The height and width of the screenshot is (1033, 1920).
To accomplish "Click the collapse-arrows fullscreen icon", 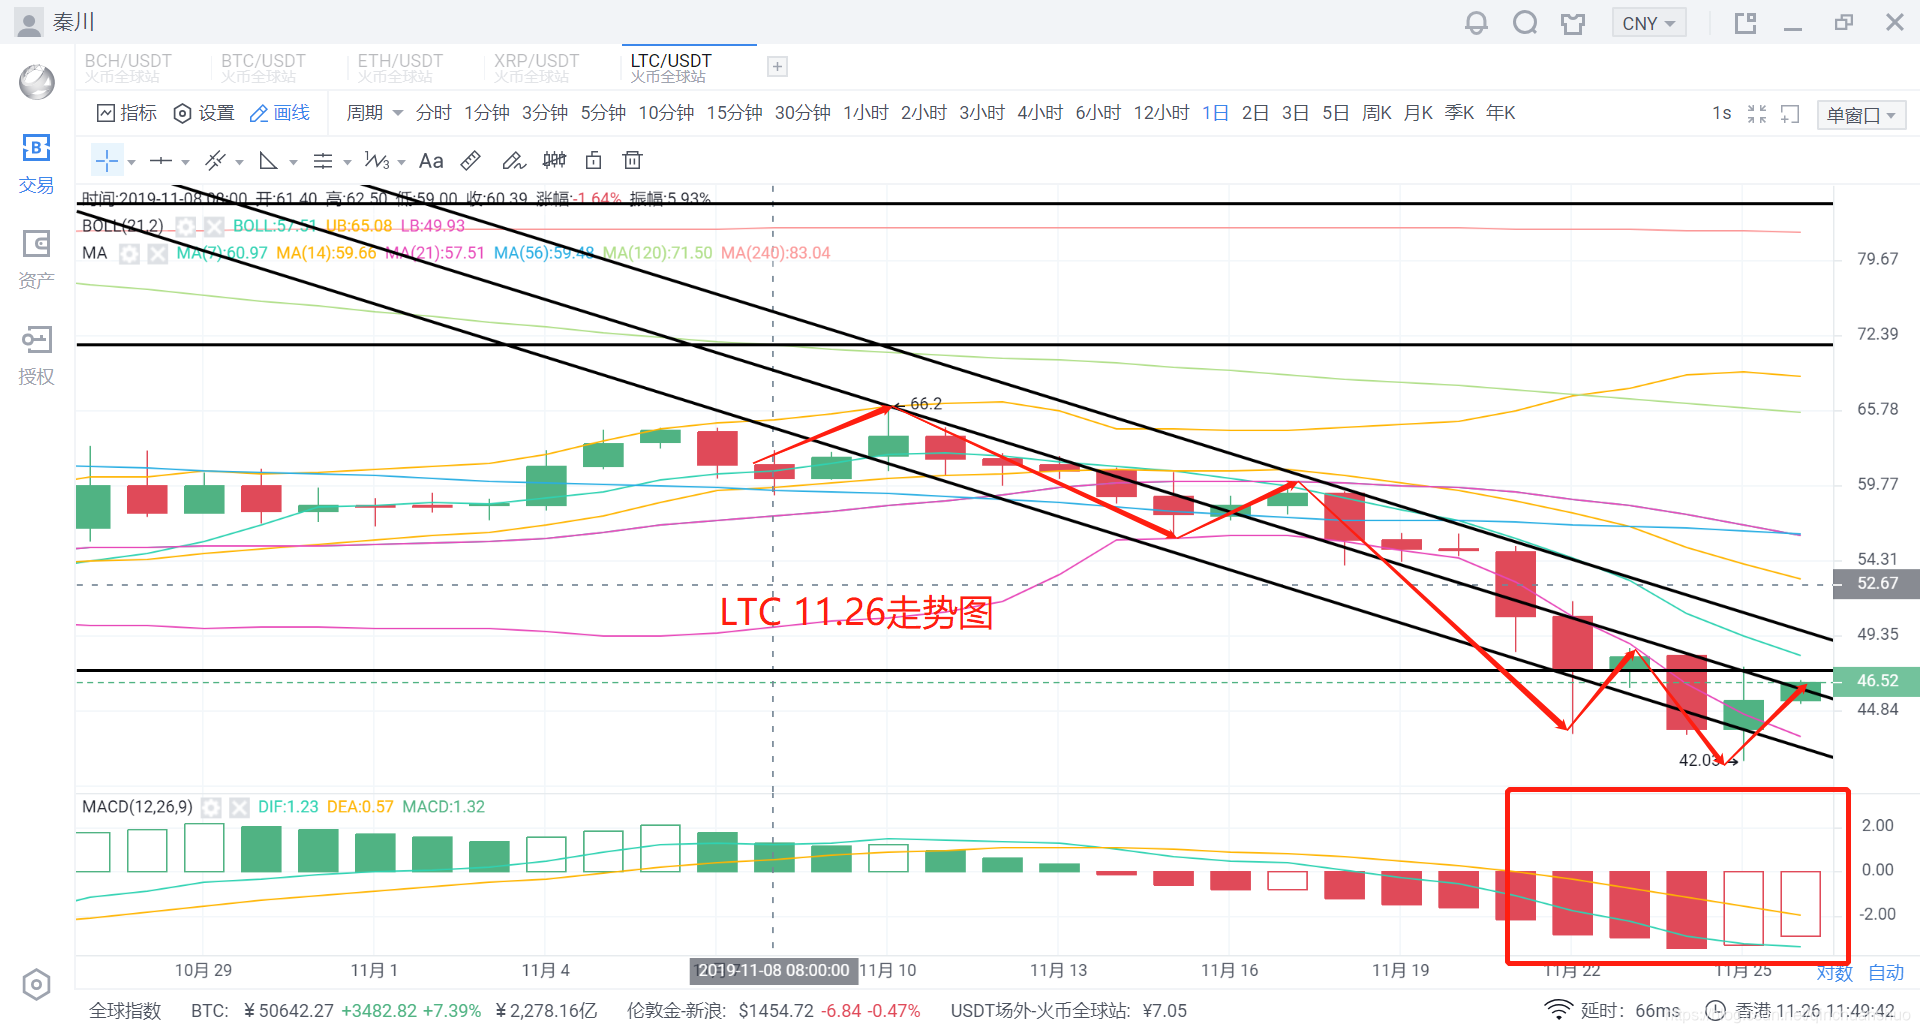I will (1757, 114).
